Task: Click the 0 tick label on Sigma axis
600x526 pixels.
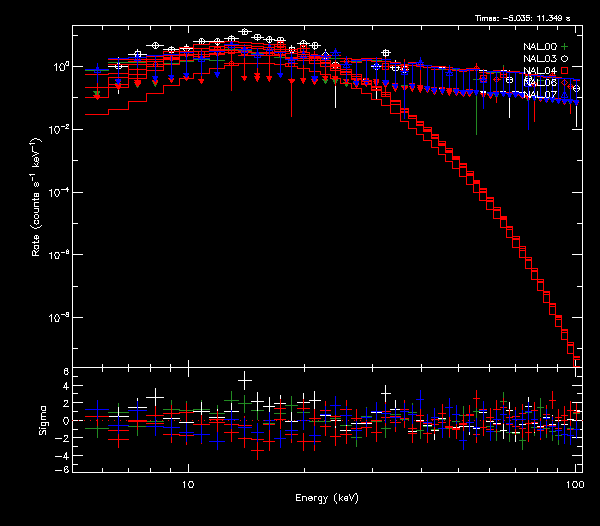Action: click(x=65, y=421)
